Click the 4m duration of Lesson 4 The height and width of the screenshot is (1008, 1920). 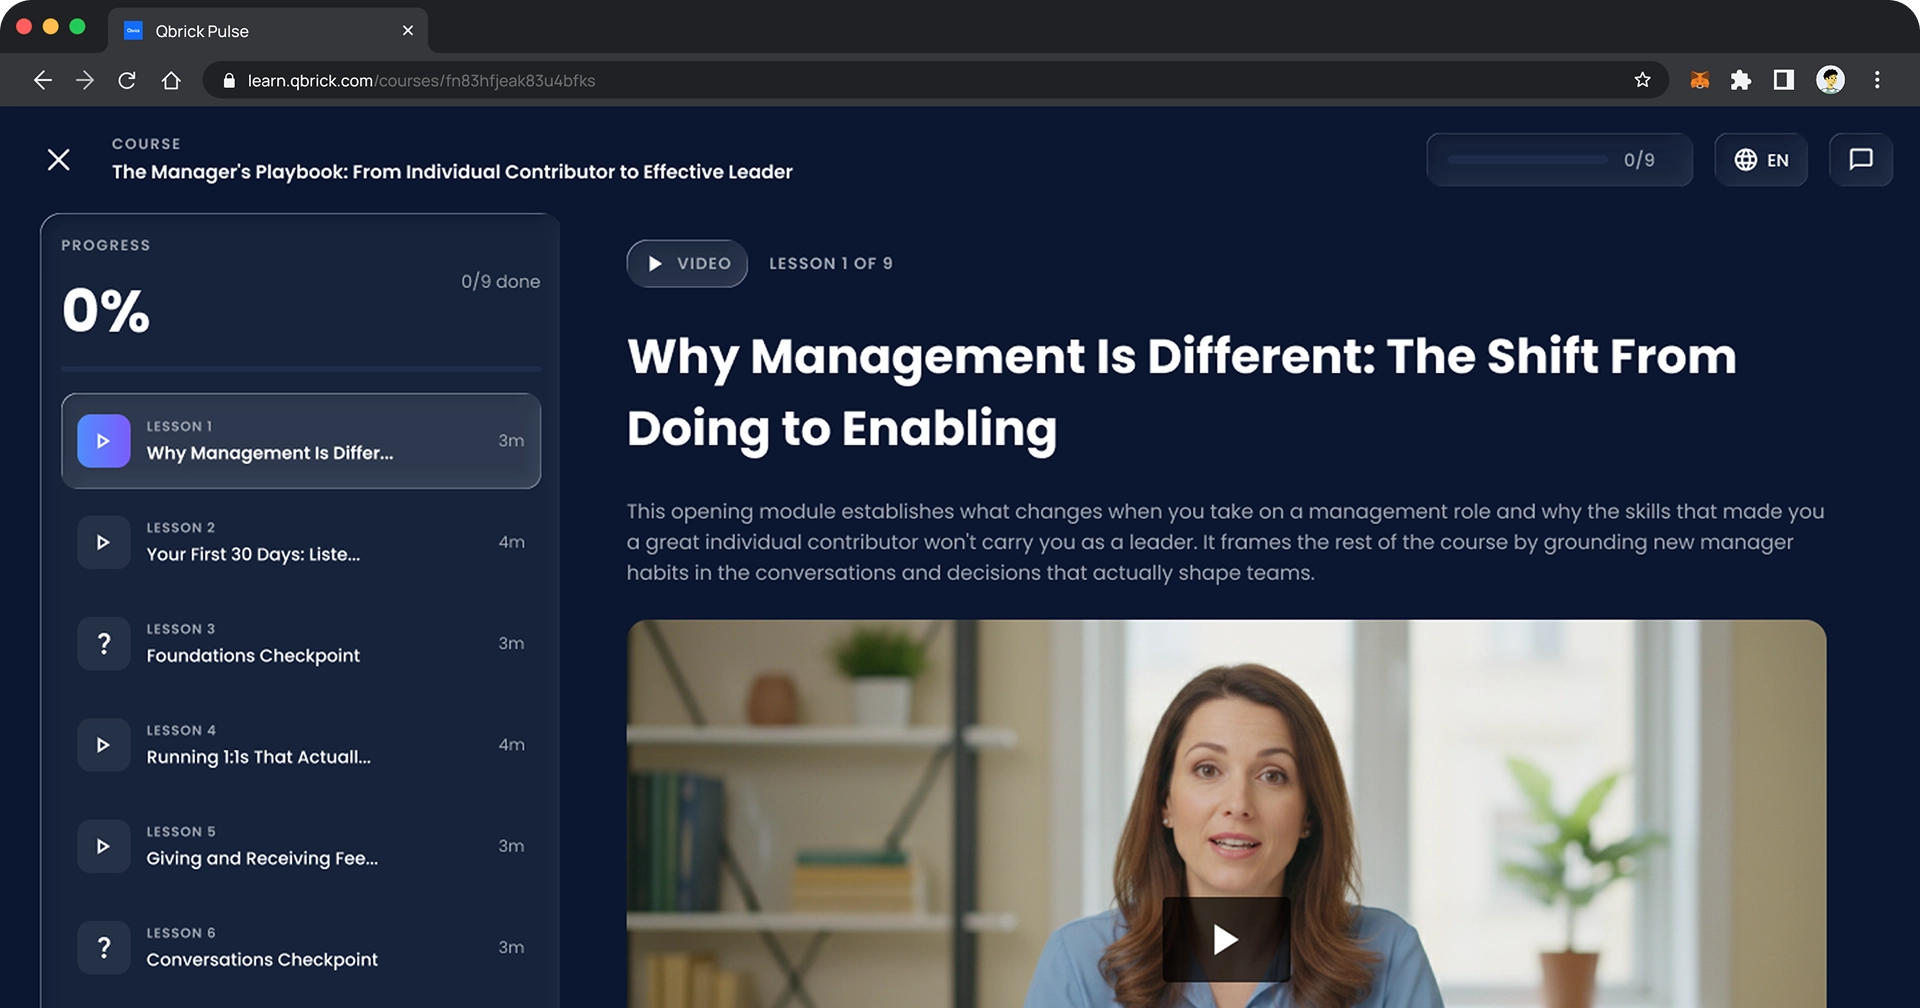pyautogui.click(x=511, y=745)
